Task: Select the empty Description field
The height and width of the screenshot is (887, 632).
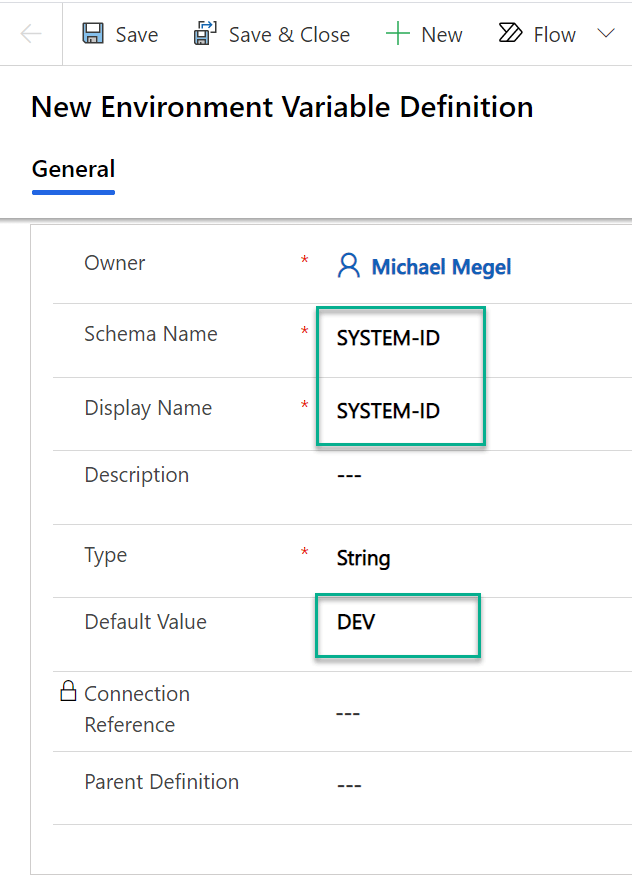Action: click(349, 475)
